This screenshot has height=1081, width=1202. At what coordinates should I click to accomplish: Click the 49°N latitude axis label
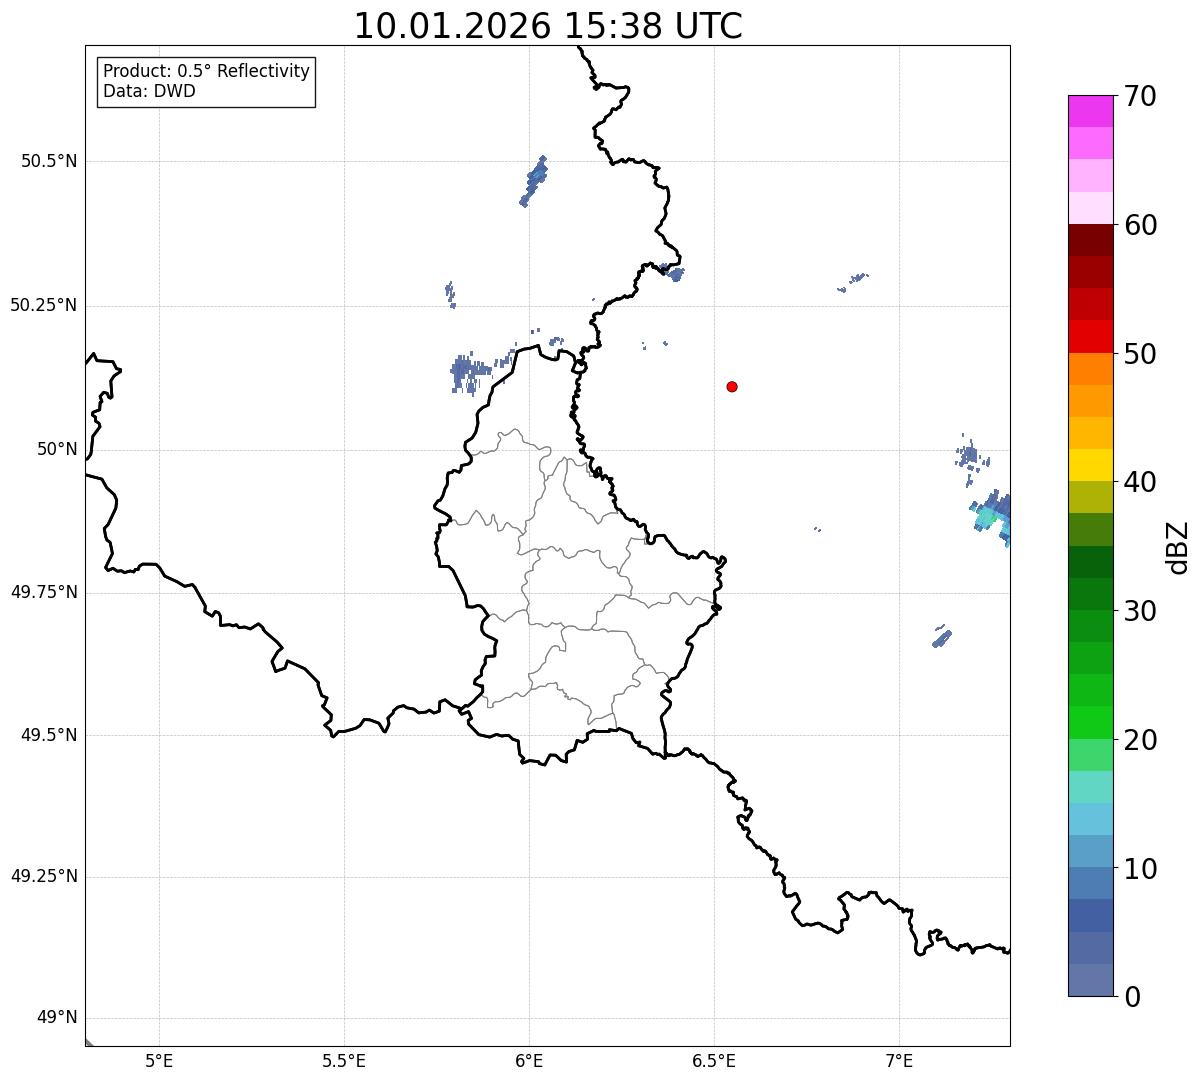click(x=56, y=1018)
